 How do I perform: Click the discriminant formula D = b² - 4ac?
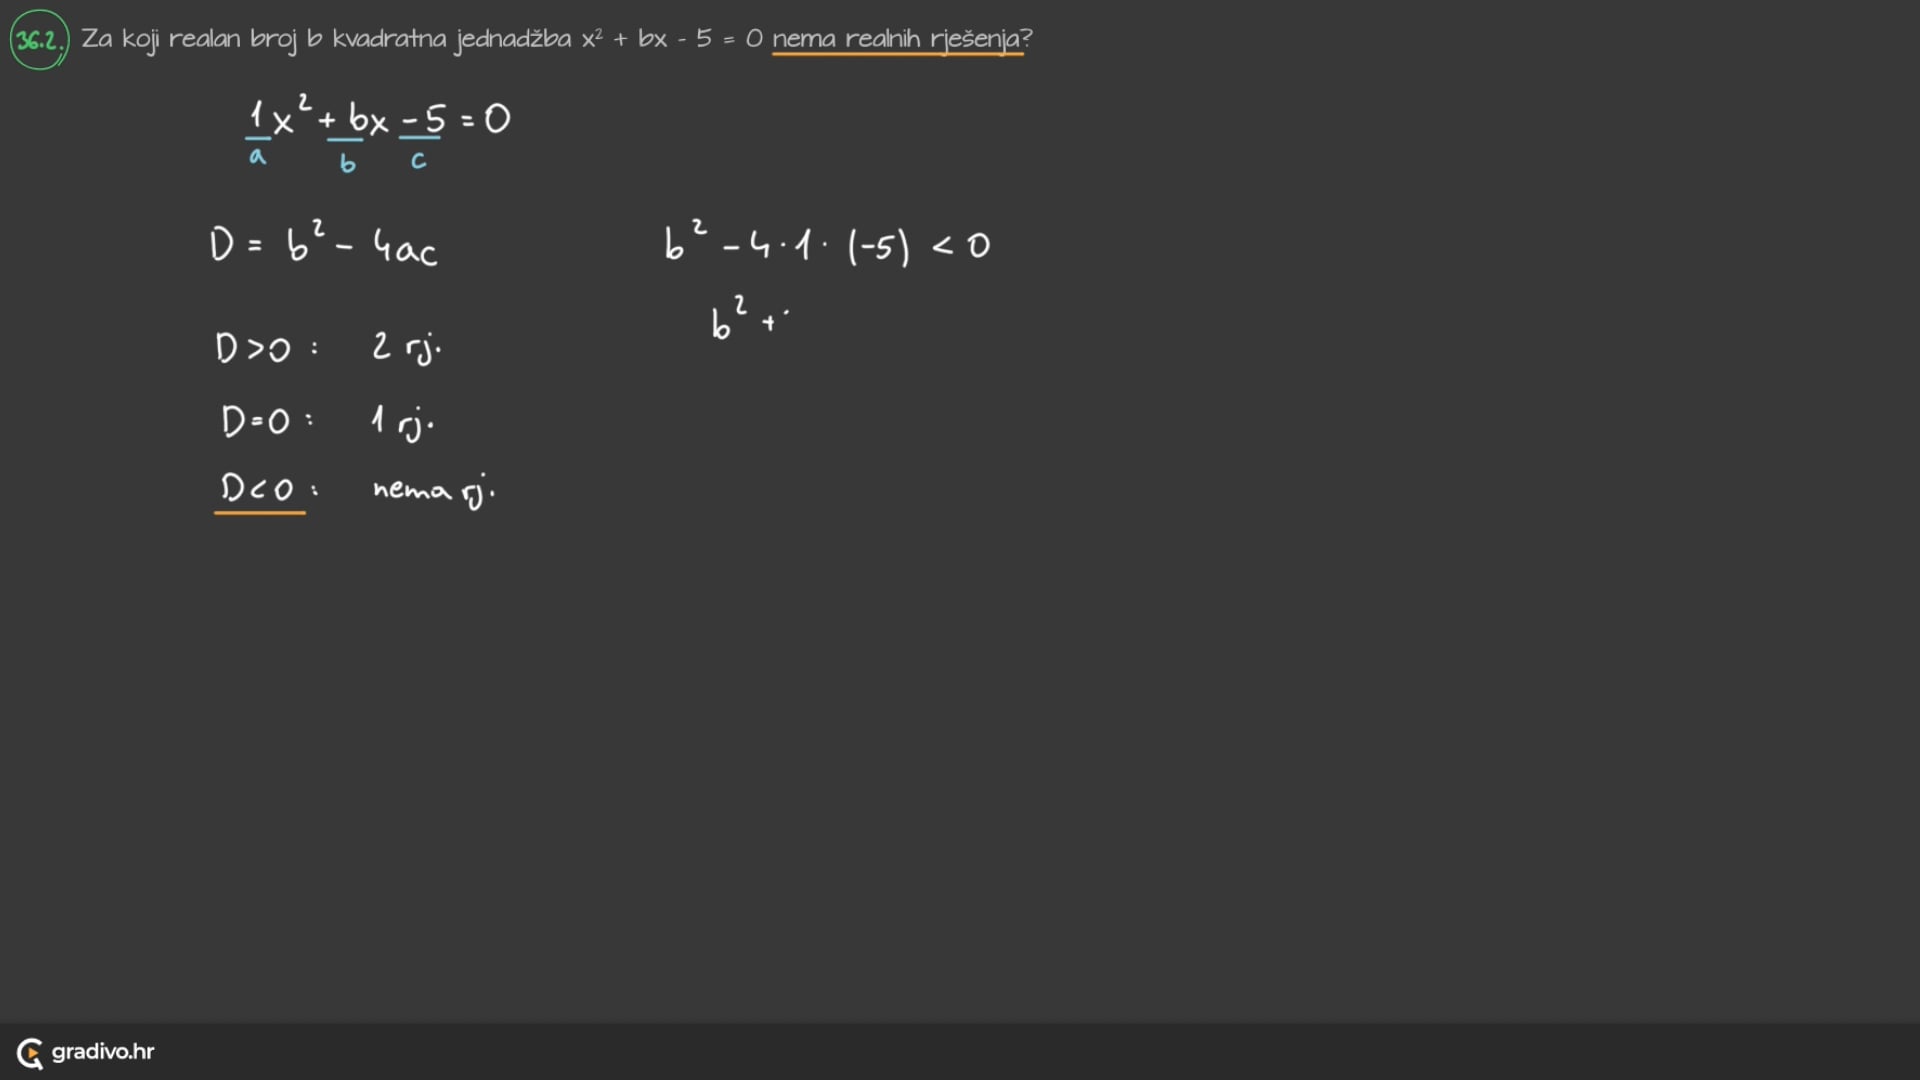tap(323, 245)
